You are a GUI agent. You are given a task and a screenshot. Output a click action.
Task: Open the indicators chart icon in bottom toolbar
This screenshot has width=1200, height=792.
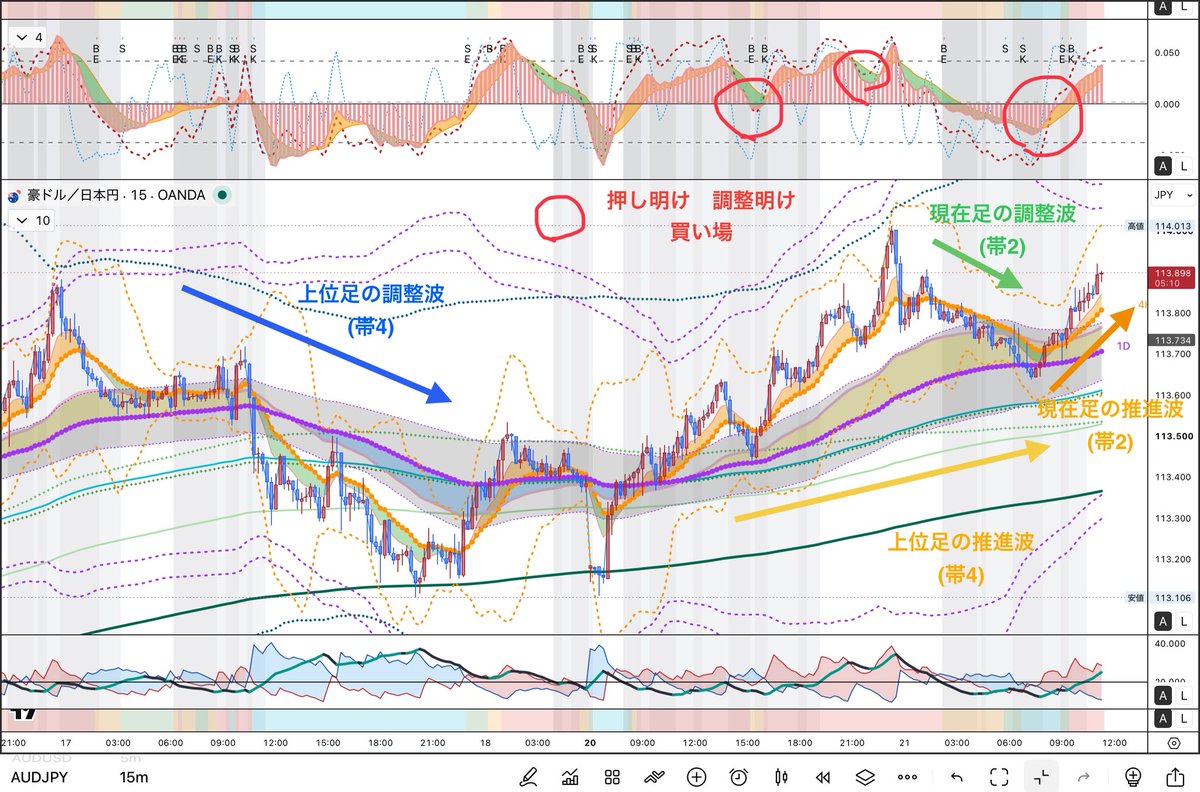click(571, 776)
